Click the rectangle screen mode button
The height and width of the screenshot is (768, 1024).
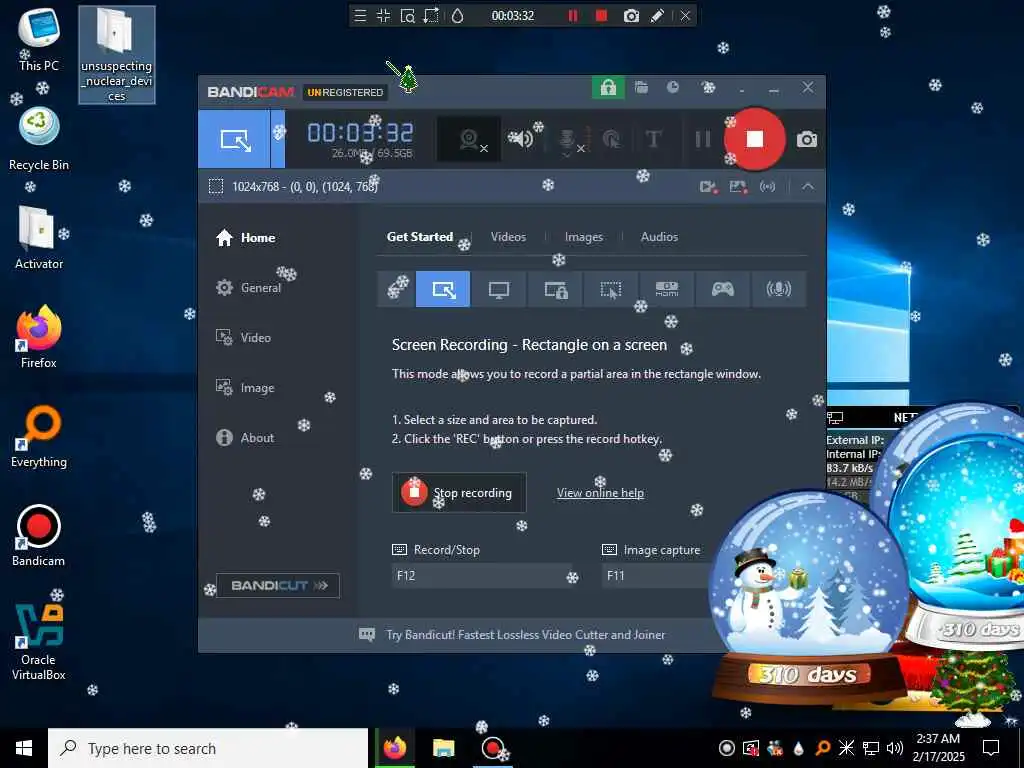click(234, 139)
